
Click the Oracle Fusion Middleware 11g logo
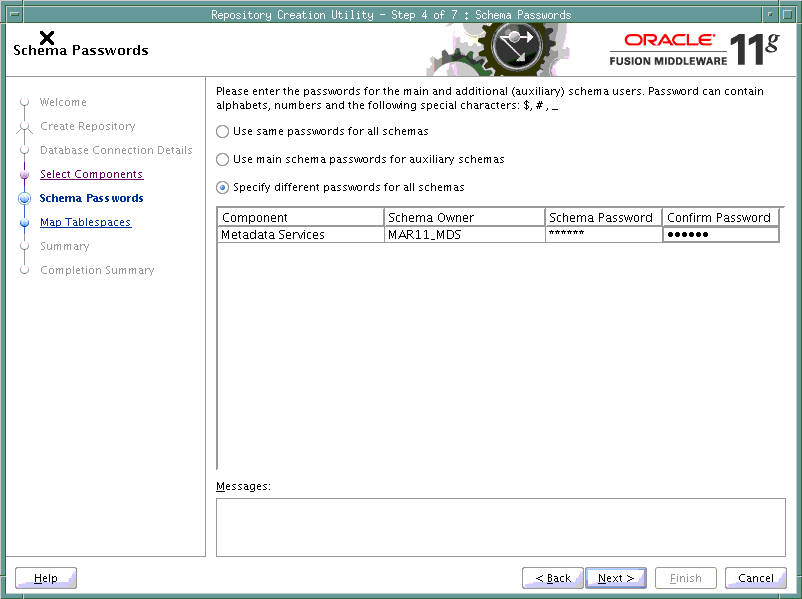pyautogui.click(x=695, y=49)
